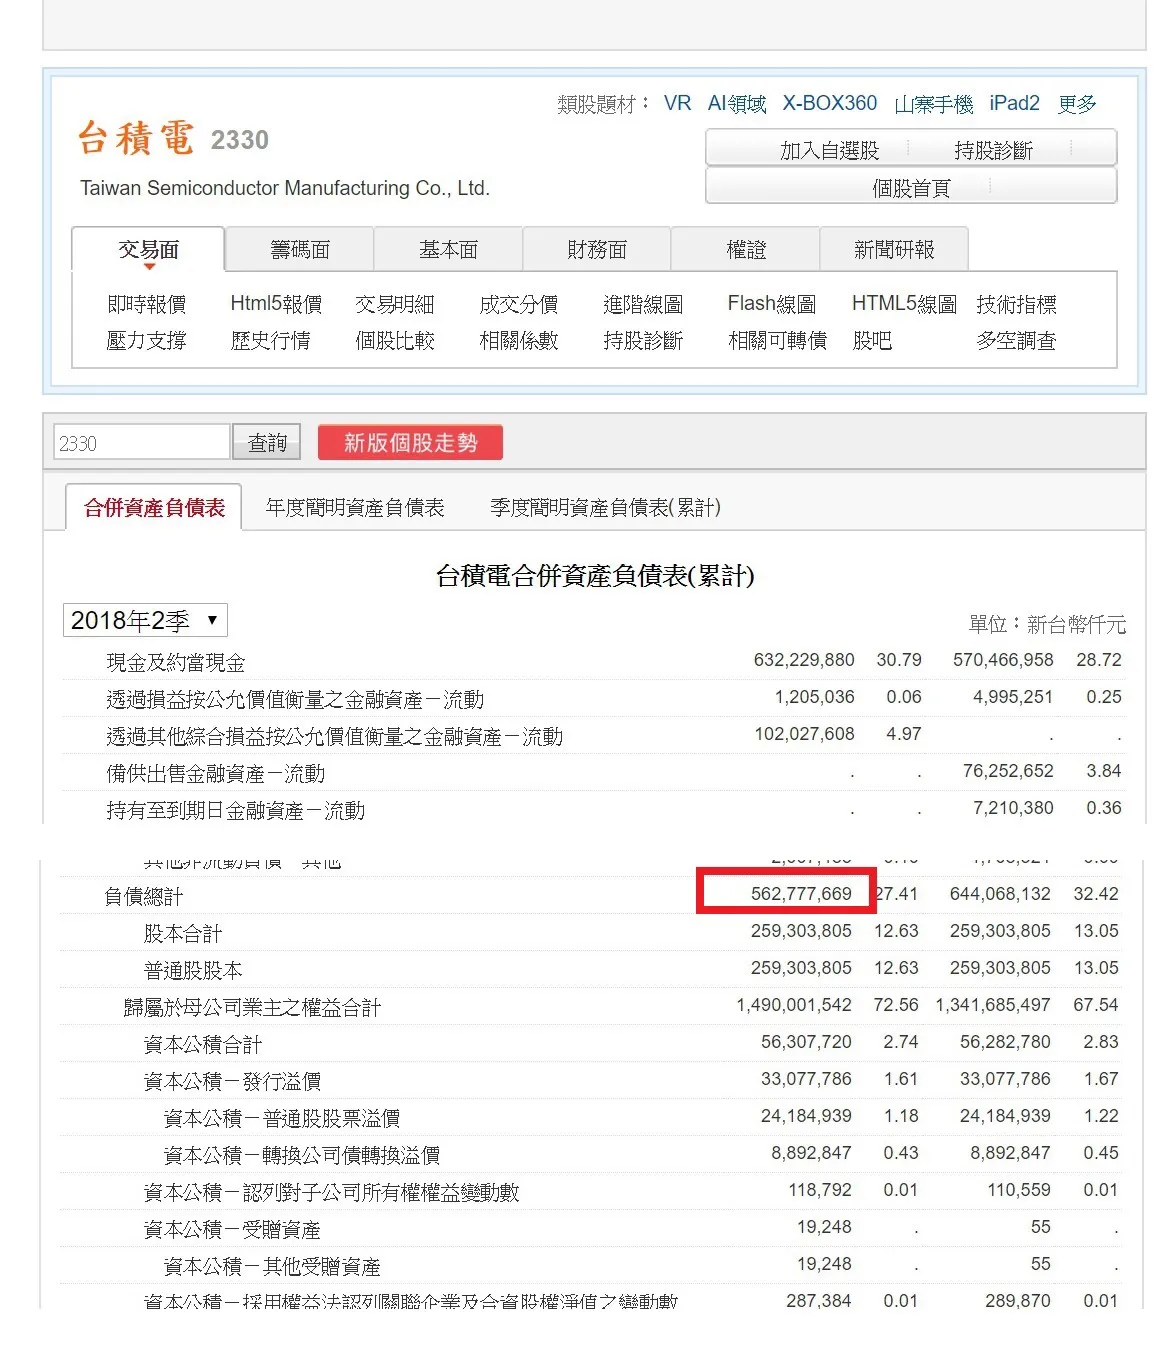Open the Flash線圖 link
1174x1356 pixels.
coord(772,304)
